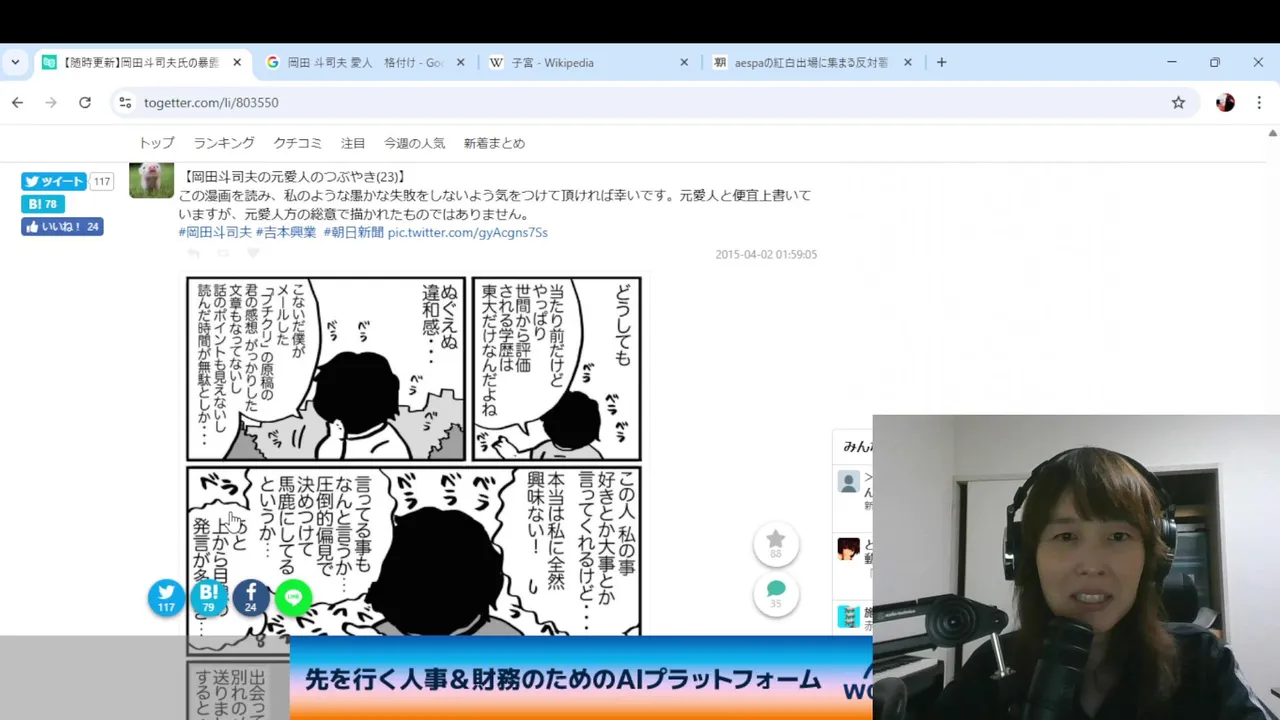Open 注目 in the site navigation
1280x720 pixels.
tap(353, 143)
